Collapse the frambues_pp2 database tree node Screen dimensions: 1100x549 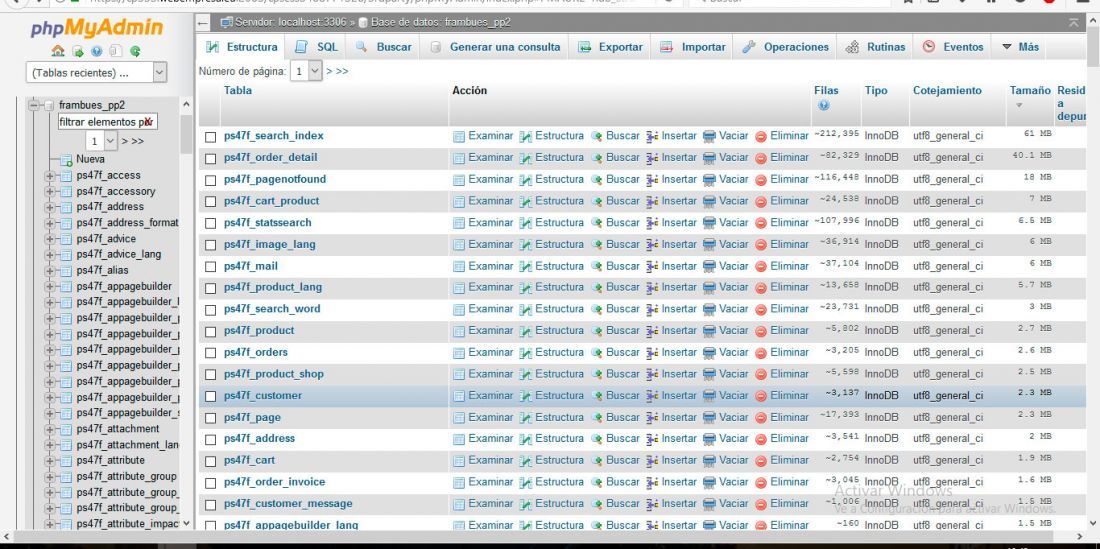34,105
